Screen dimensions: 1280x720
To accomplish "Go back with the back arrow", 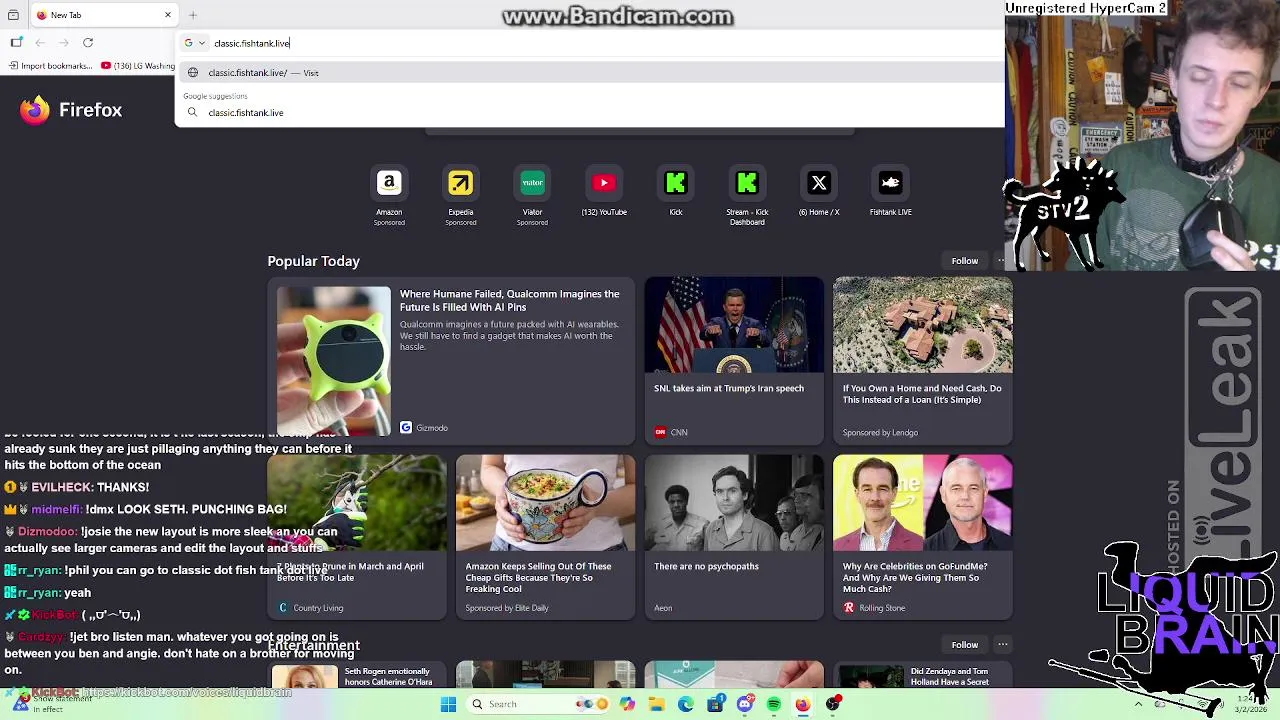I will click(40, 42).
